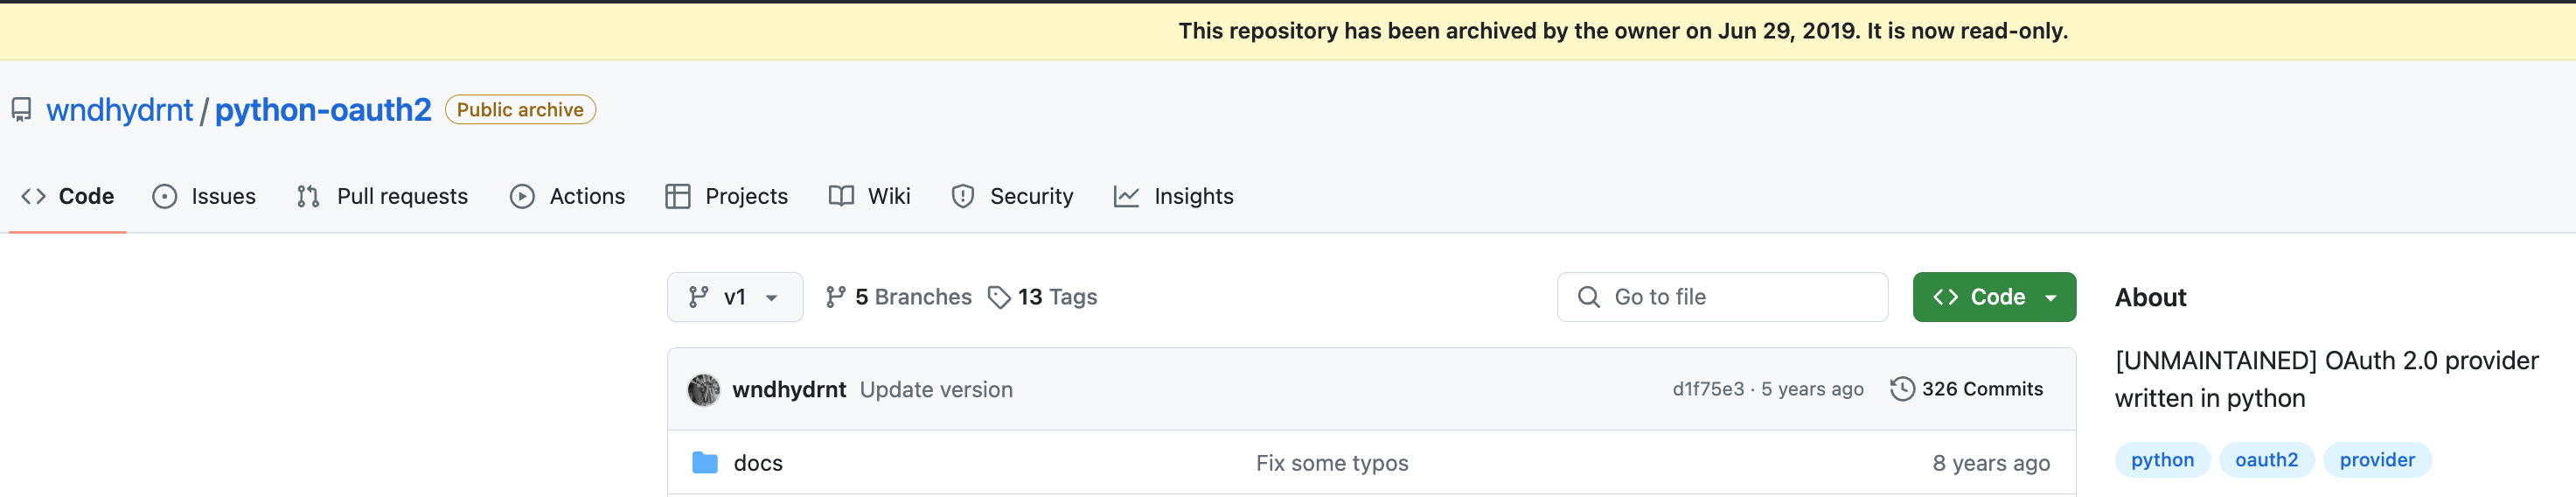
Task: Open the d1f75e3 commit hash link
Action: (1707, 389)
